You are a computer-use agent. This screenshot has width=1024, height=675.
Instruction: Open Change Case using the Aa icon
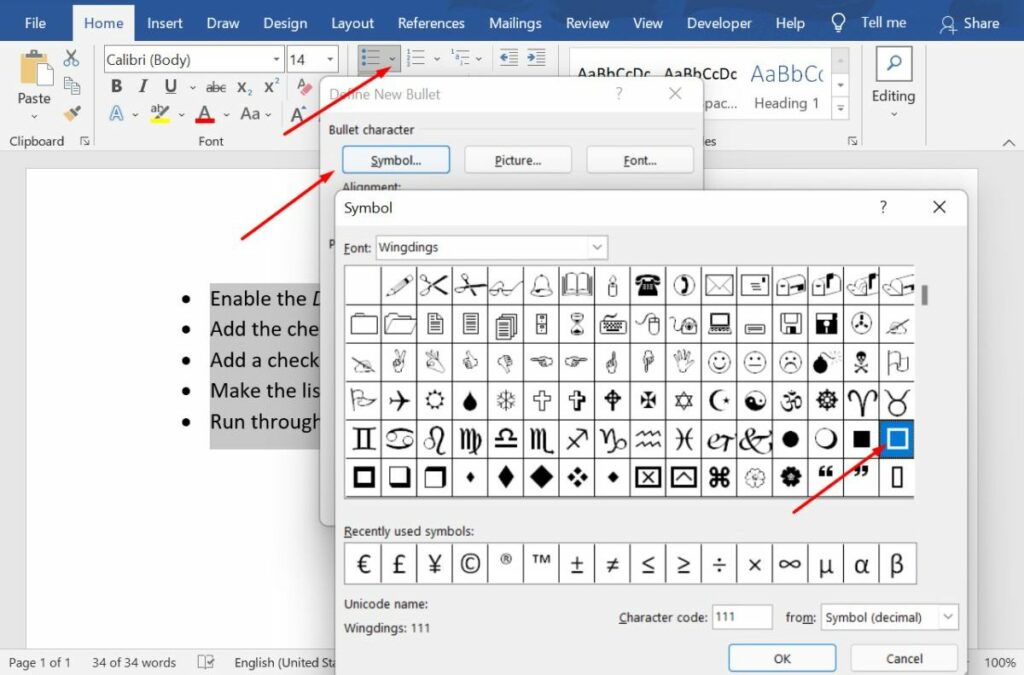pyautogui.click(x=250, y=113)
